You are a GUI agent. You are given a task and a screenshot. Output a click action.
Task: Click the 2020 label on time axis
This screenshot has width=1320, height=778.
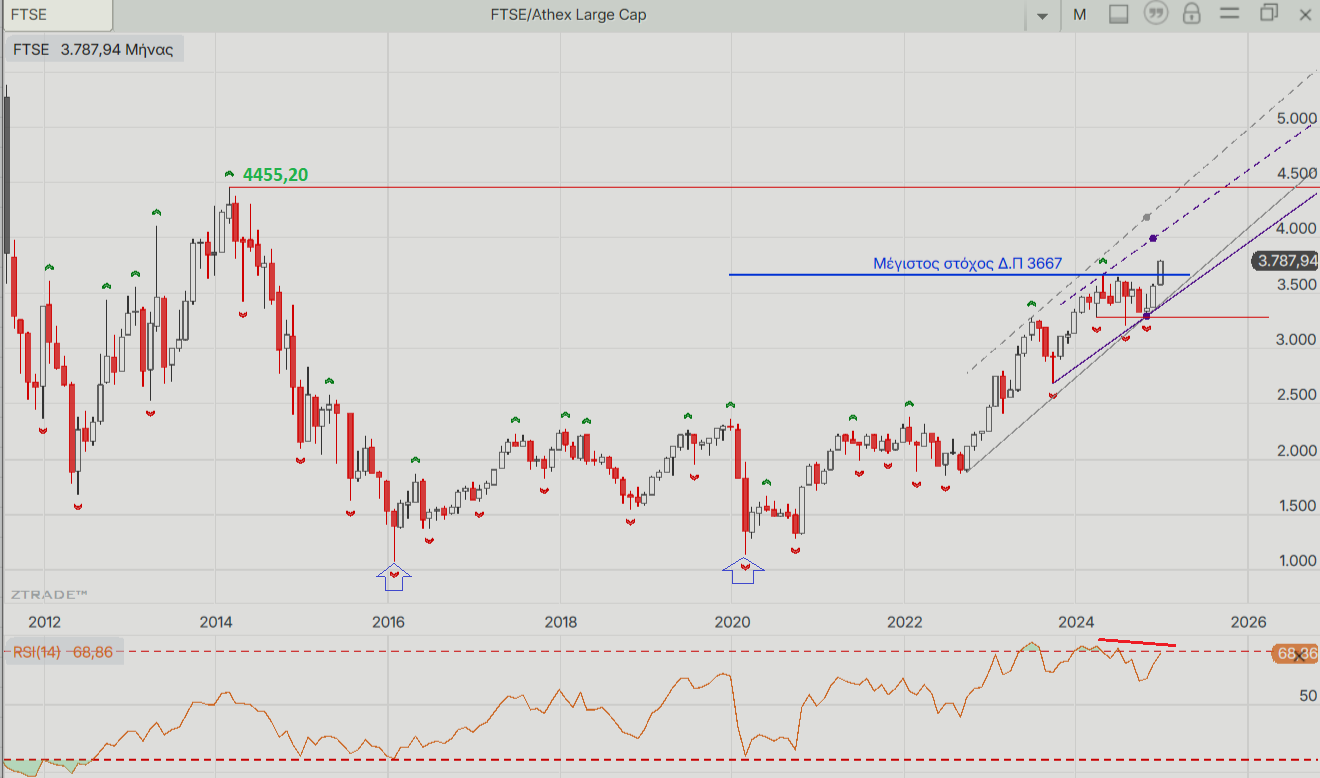(732, 621)
